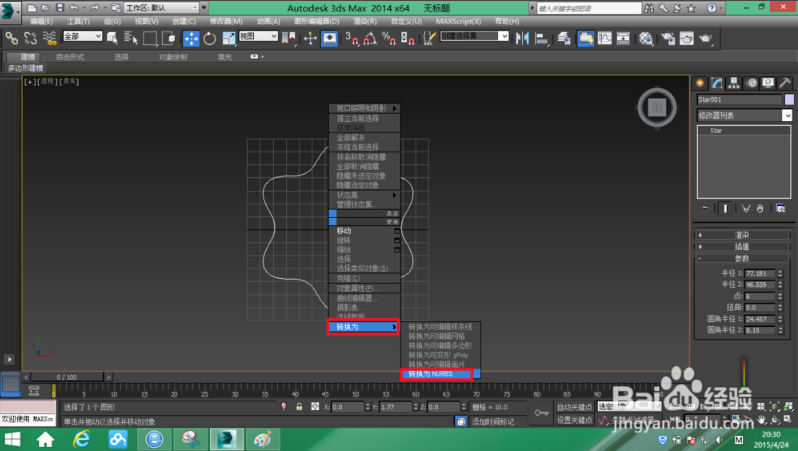Click Select and Manipulate icon
The width and height of the screenshot is (798, 451).
tap(310, 38)
